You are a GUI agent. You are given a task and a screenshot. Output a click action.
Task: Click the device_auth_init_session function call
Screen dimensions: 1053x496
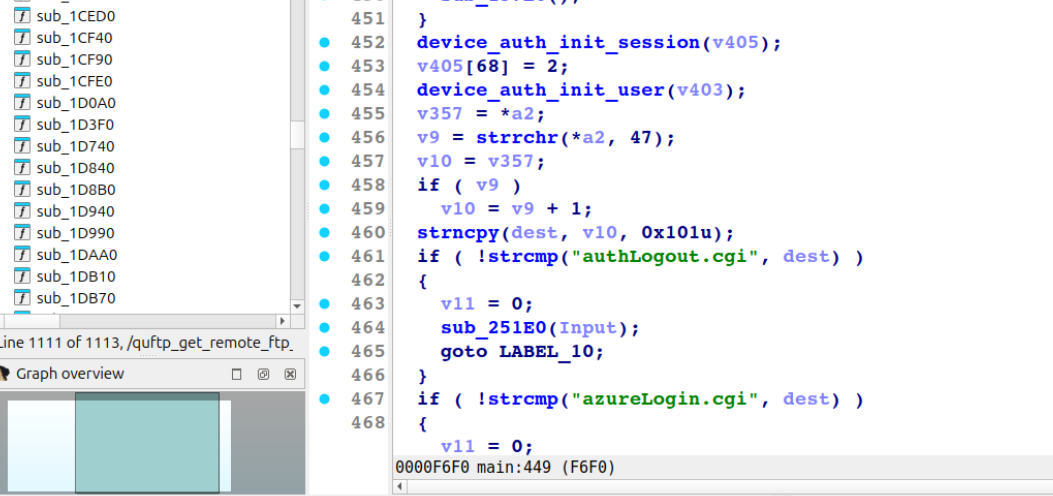[x=557, y=42]
